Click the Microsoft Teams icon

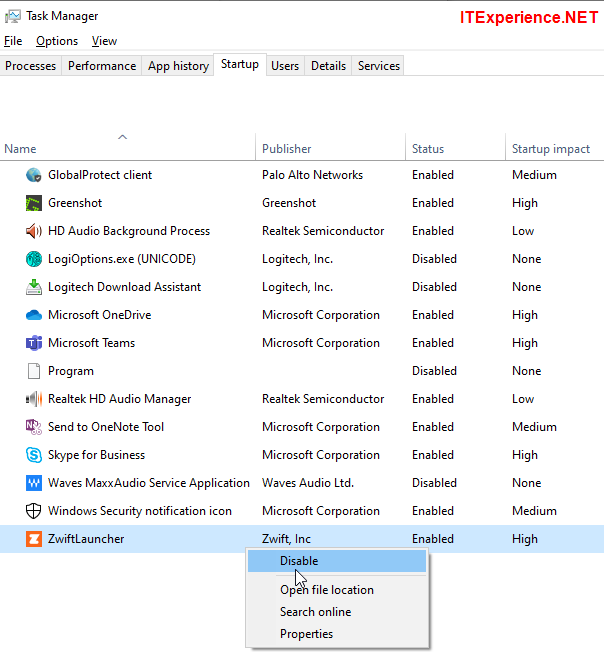[x=34, y=343]
